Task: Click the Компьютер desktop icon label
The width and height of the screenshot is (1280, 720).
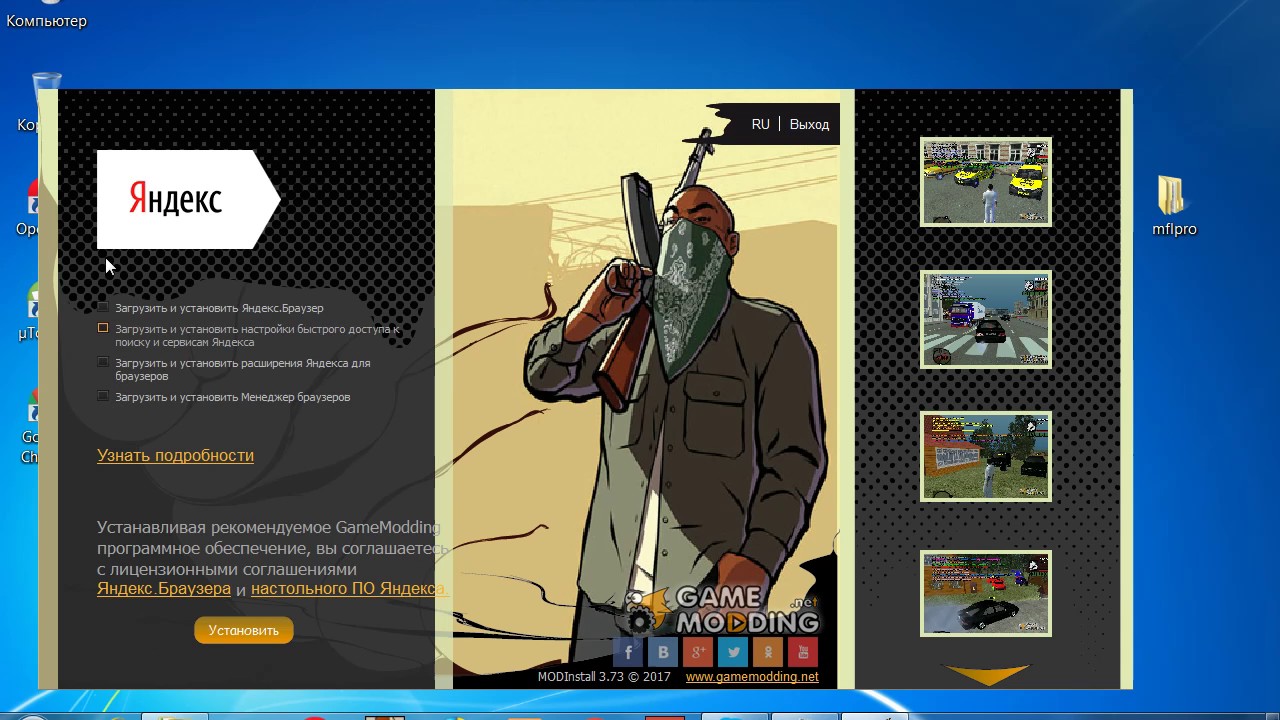Action: tap(46, 21)
